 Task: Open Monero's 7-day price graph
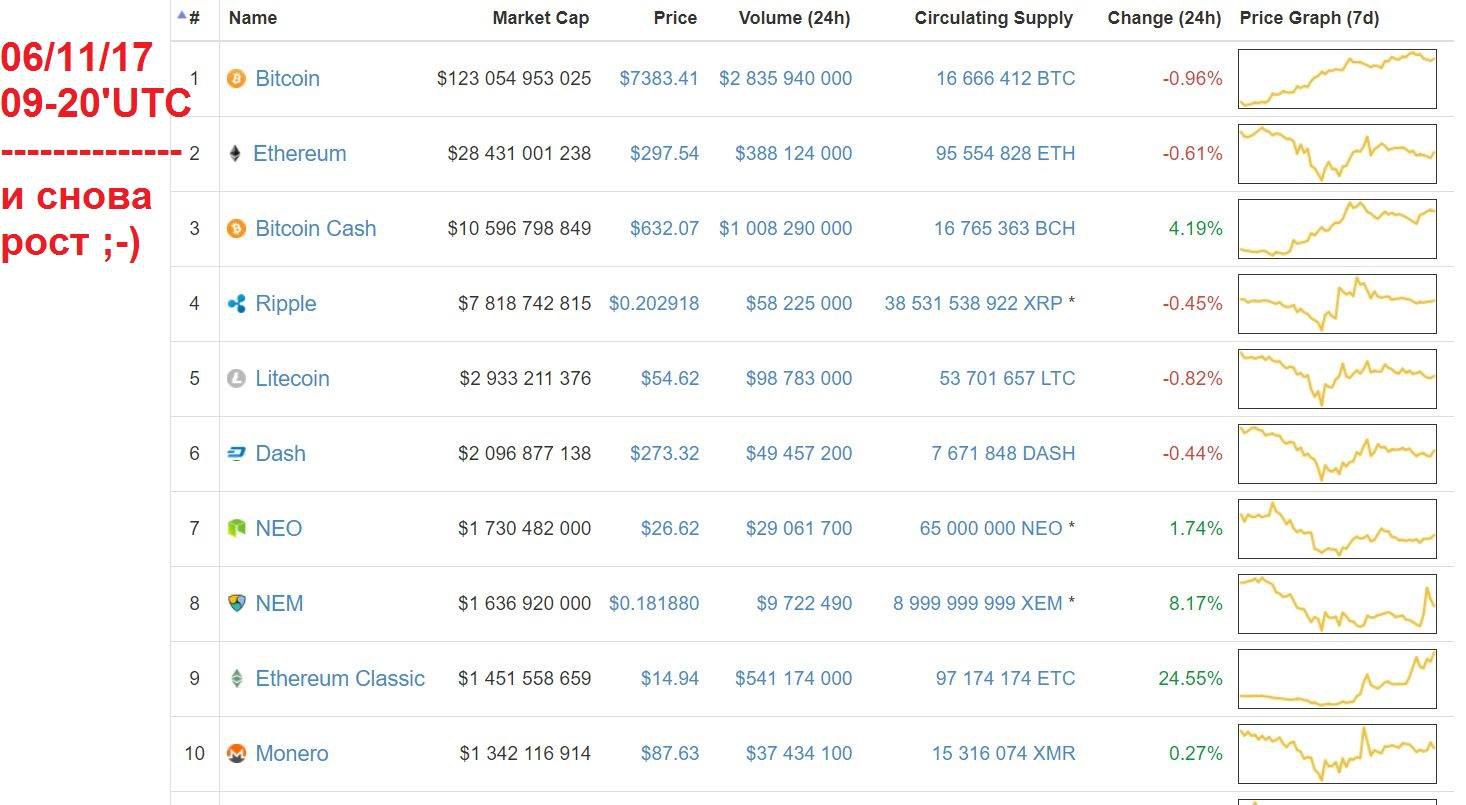point(1337,753)
